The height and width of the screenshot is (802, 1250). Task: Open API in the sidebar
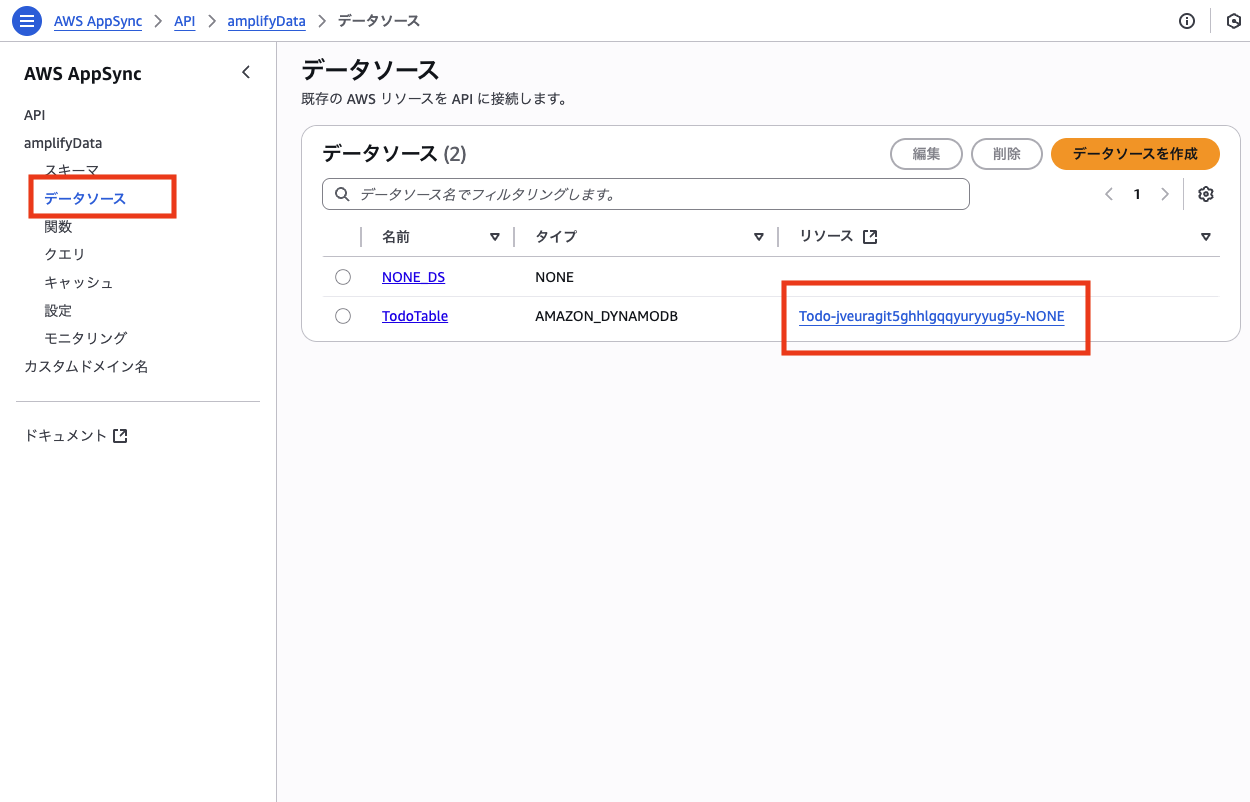point(34,115)
